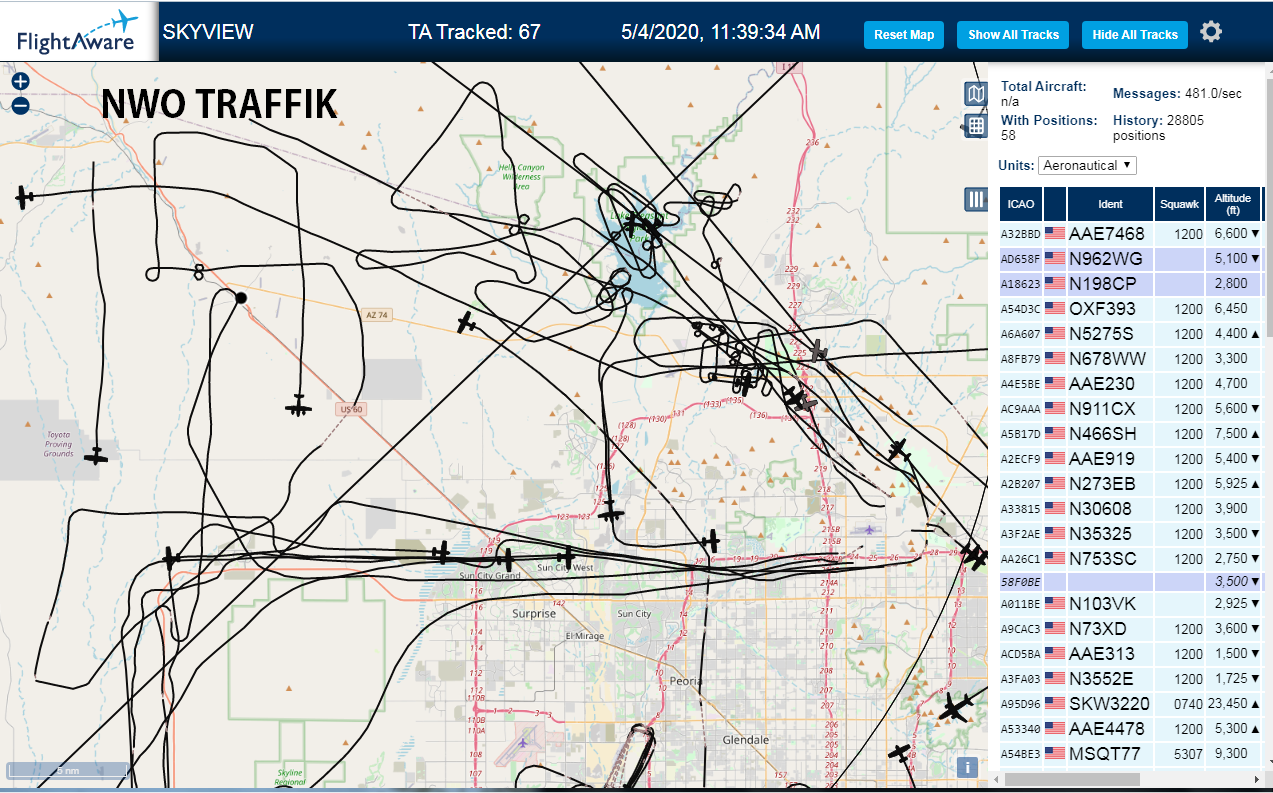Select aircraft row AAE313
This screenshot has height=793, width=1273.
tap(1130, 654)
